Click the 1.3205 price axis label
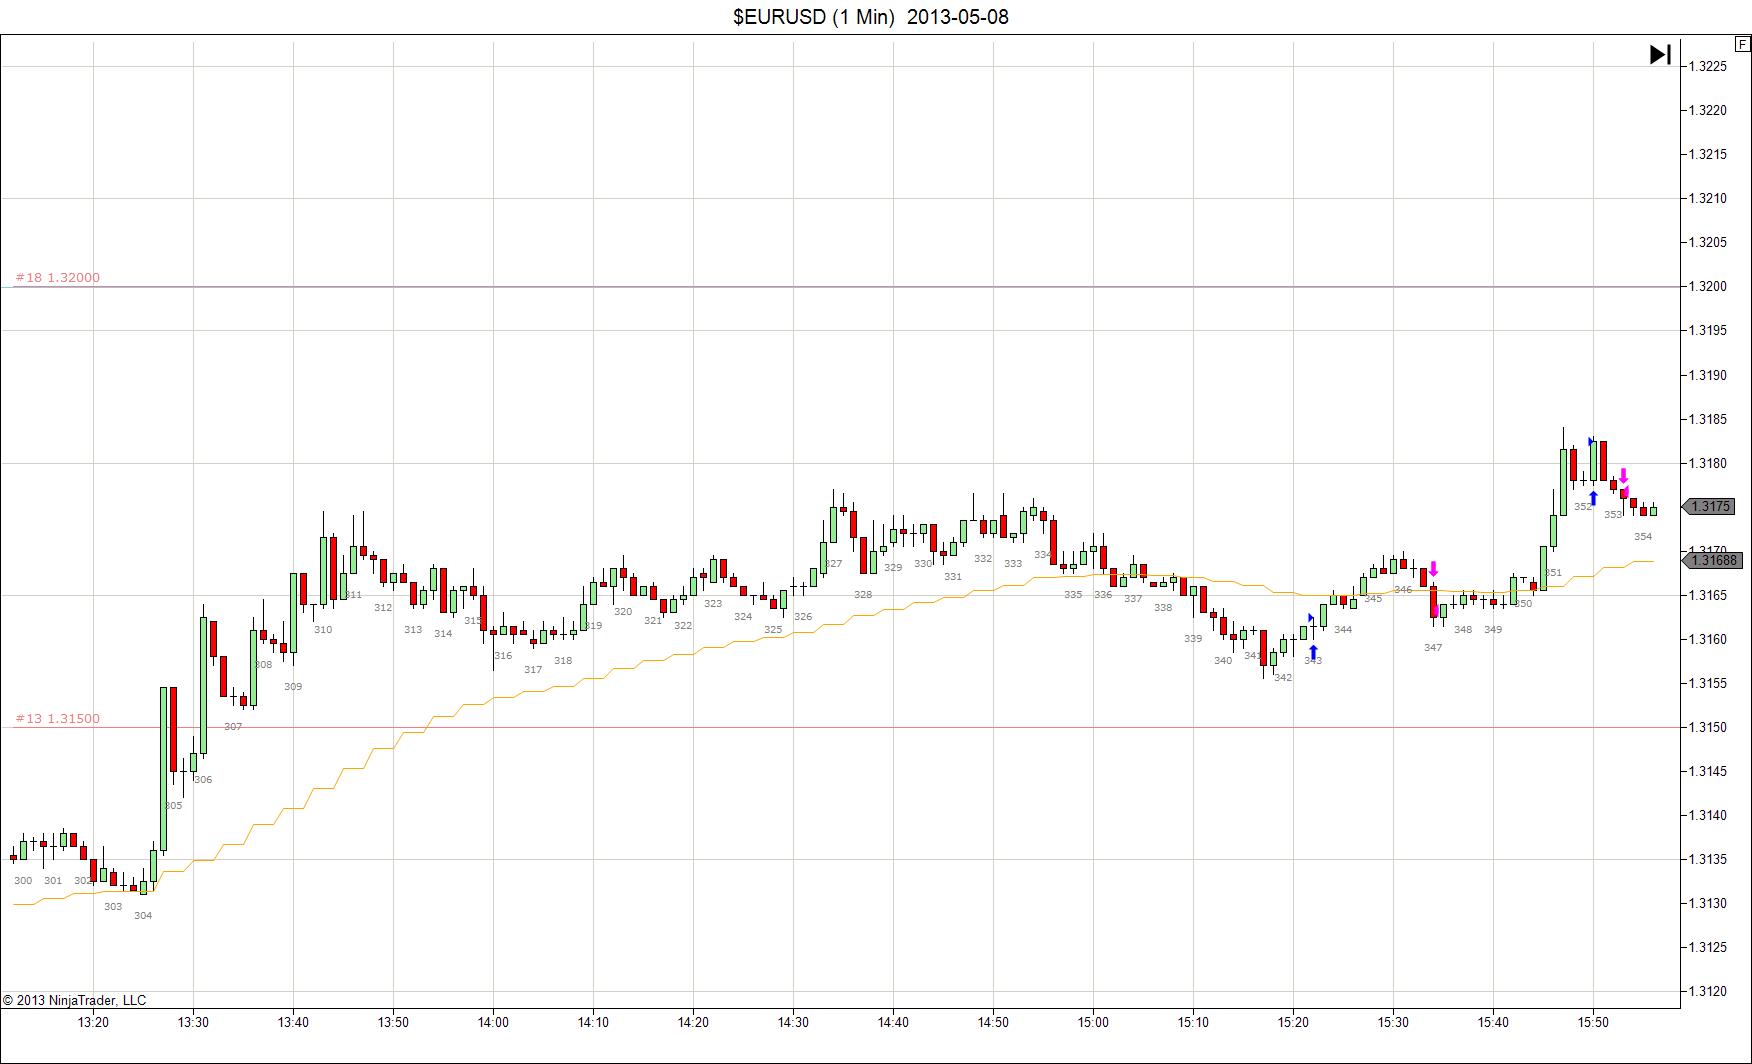This screenshot has width=1752, height=1064. point(1708,242)
